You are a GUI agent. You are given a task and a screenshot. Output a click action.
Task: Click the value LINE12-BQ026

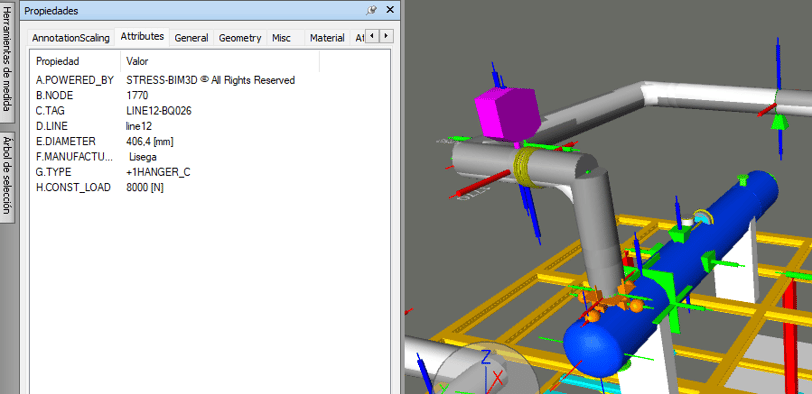click(x=159, y=111)
